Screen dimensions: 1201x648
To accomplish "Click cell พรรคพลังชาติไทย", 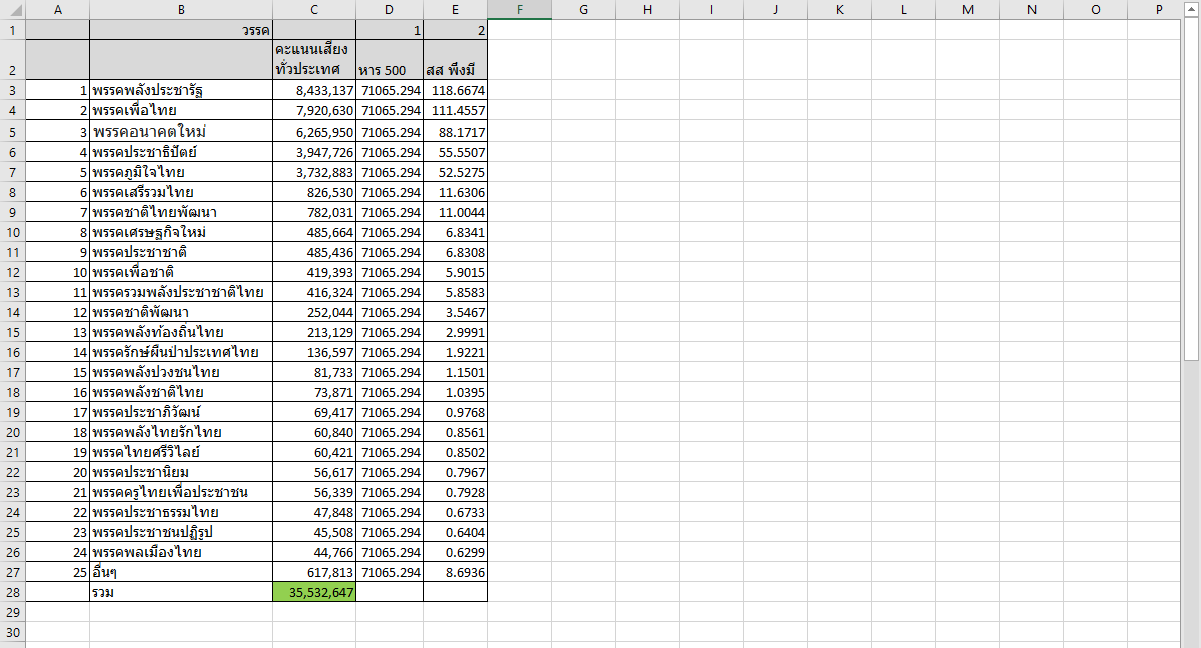I will [181, 391].
